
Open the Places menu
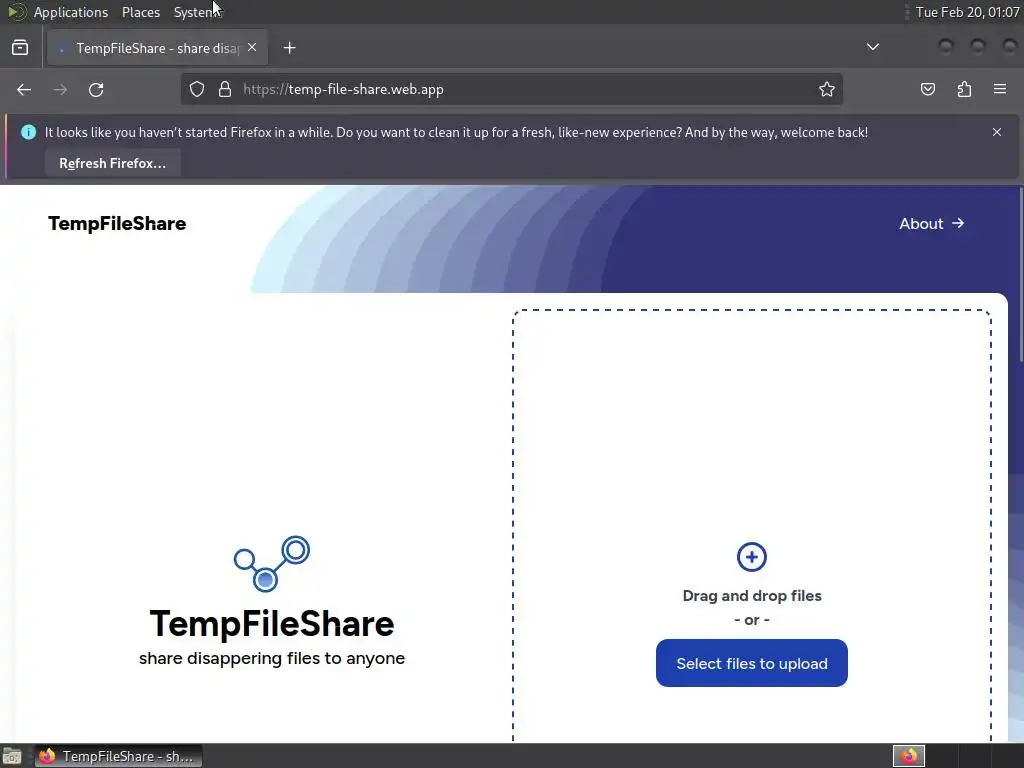tap(140, 12)
